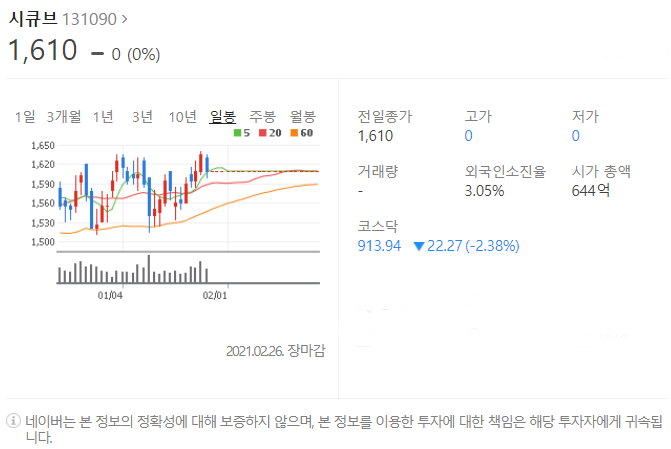The height and width of the screenshot is (449, 671).
Task: Open 시큐브 131090 stock detail link
Action: [68, 19]
